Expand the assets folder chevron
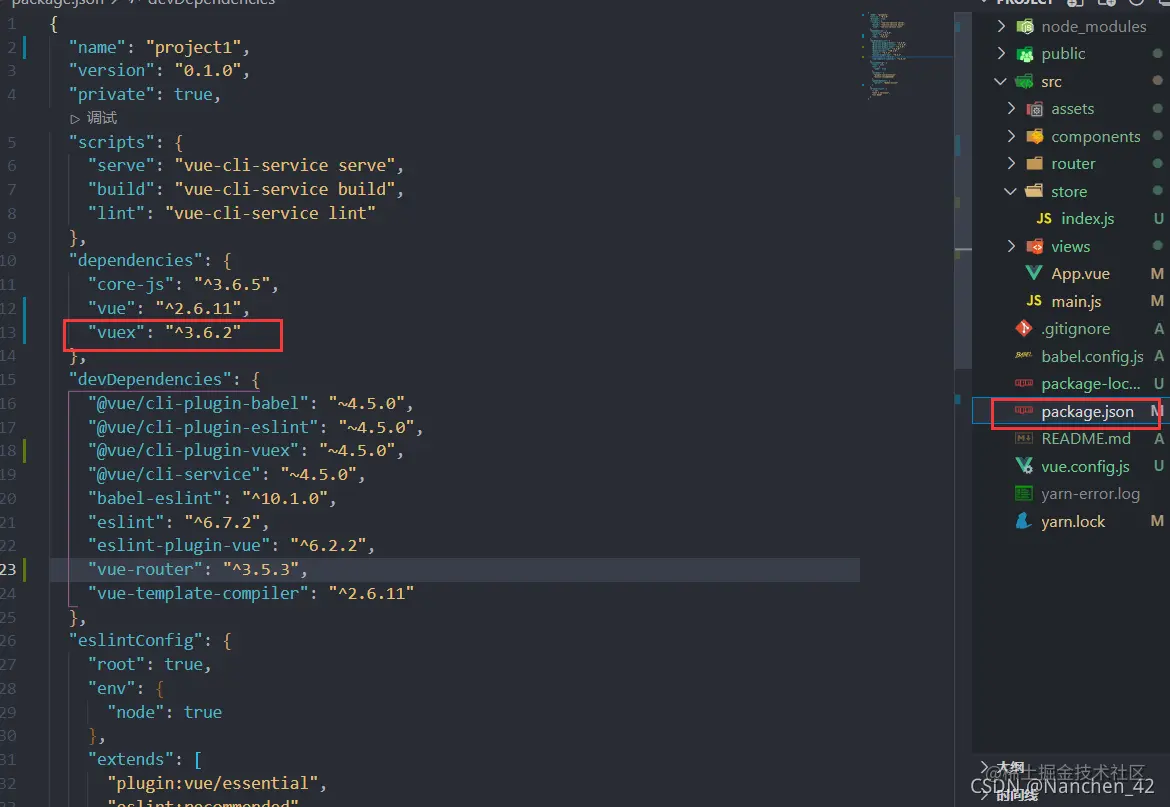The height and width of the screenshot is (807, 1170). click(1011, 109)
